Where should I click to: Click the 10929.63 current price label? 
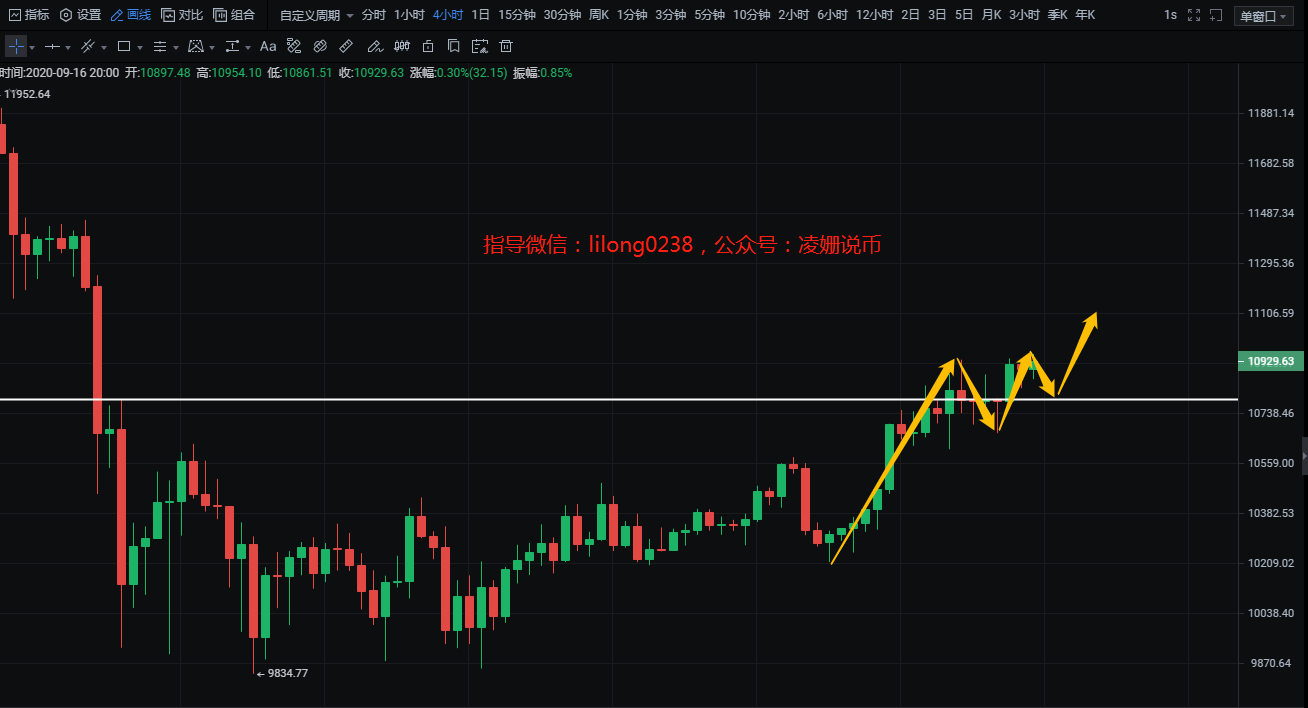tap(1269, 362)
